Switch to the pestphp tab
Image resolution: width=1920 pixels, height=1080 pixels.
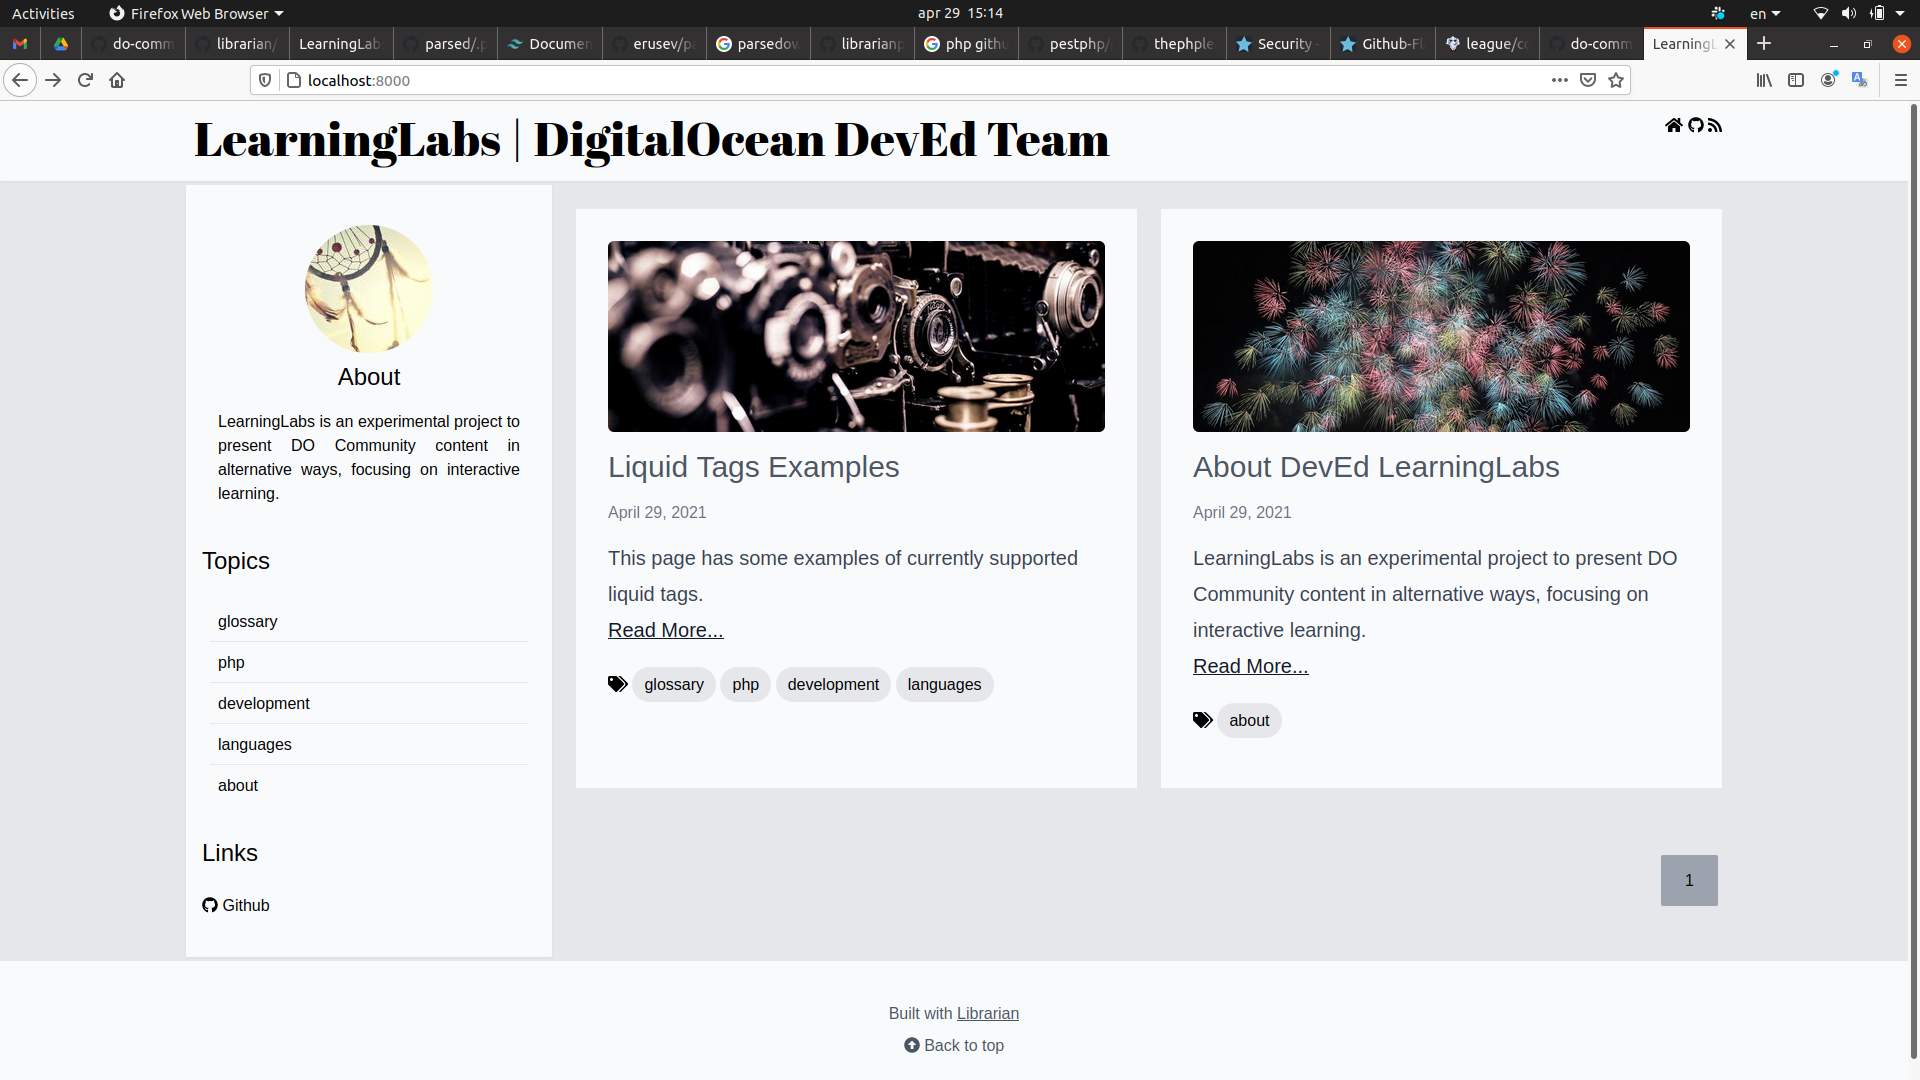(x=1070, y=44)
